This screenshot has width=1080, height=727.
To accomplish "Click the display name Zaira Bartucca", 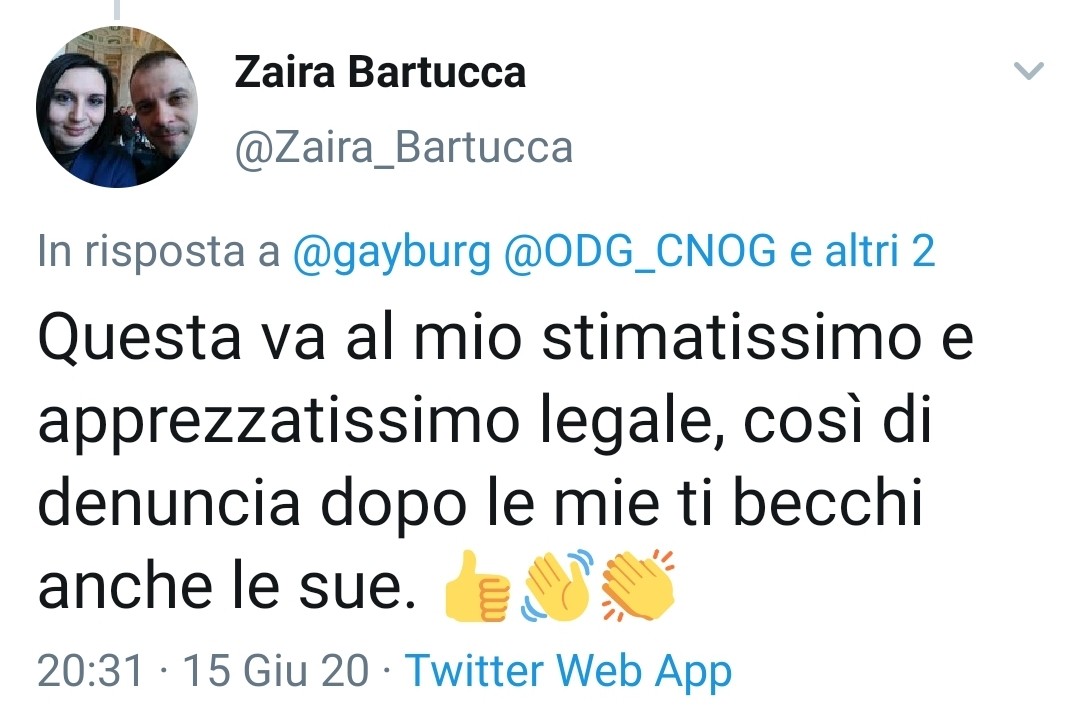I will point(380,72).
